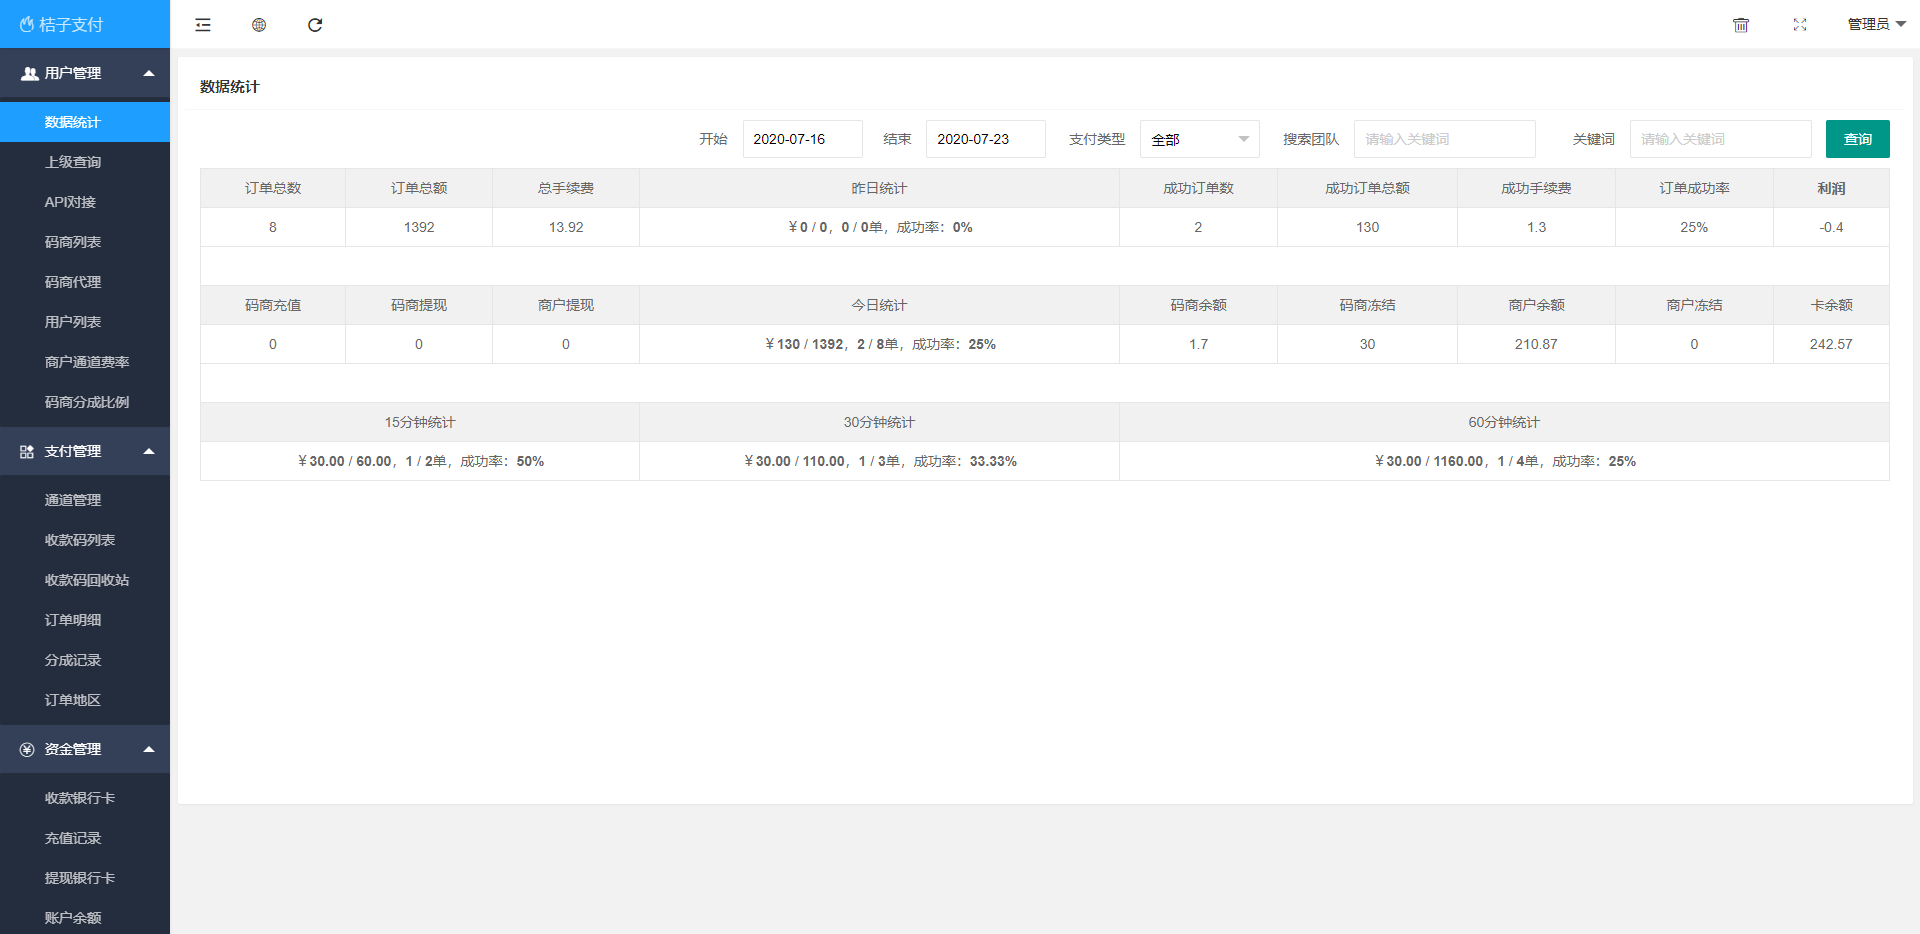Click the refresh page icon
The width and height of the screenshot is (1920, 934).
pos(315,25)
